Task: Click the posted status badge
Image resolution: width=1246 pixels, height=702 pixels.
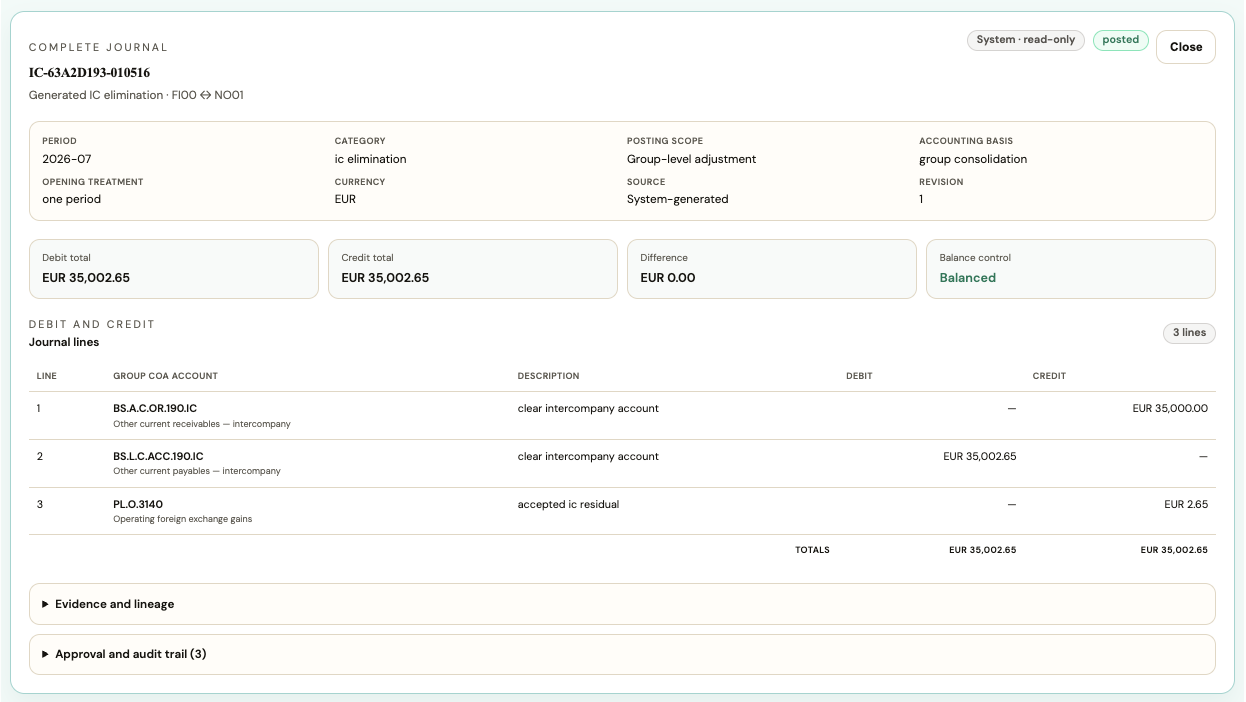Action: point(1120,40)
